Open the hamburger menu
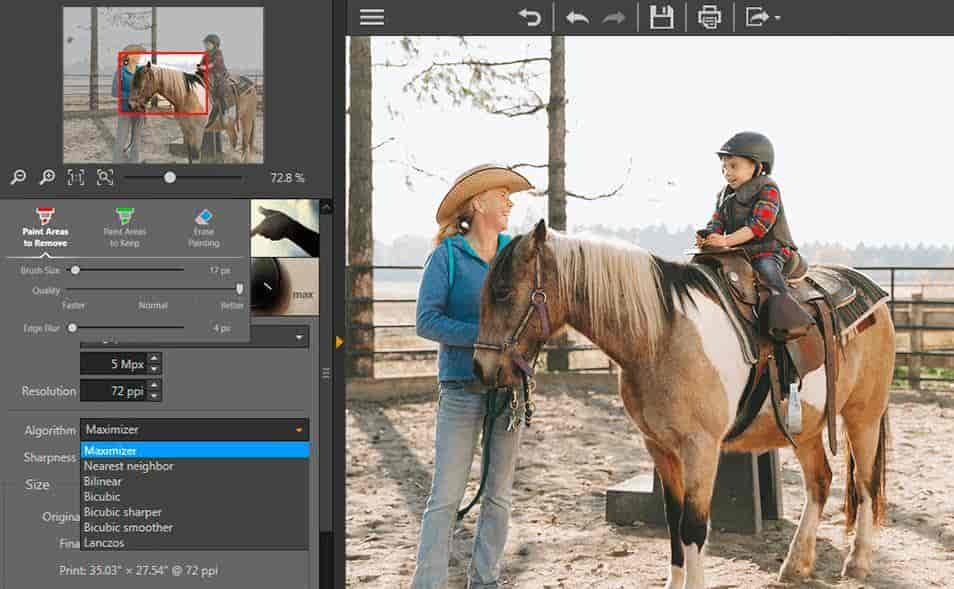954x589 pixels. tap(372, 17)
